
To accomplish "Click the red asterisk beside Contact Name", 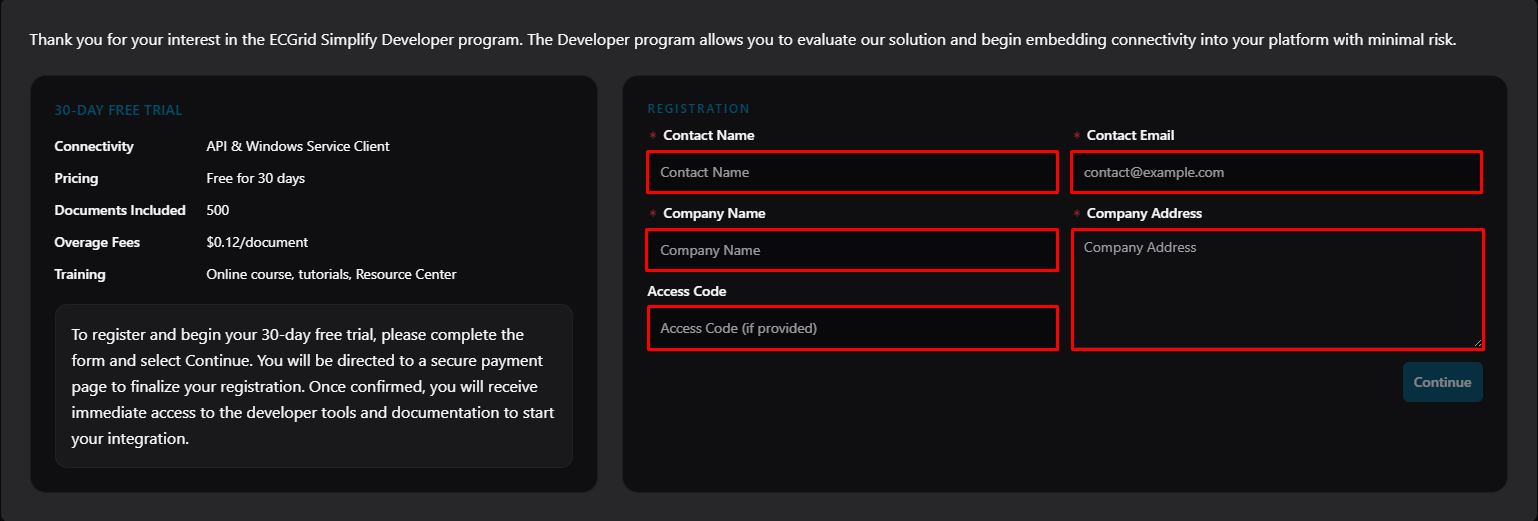I will coord(653,136).
